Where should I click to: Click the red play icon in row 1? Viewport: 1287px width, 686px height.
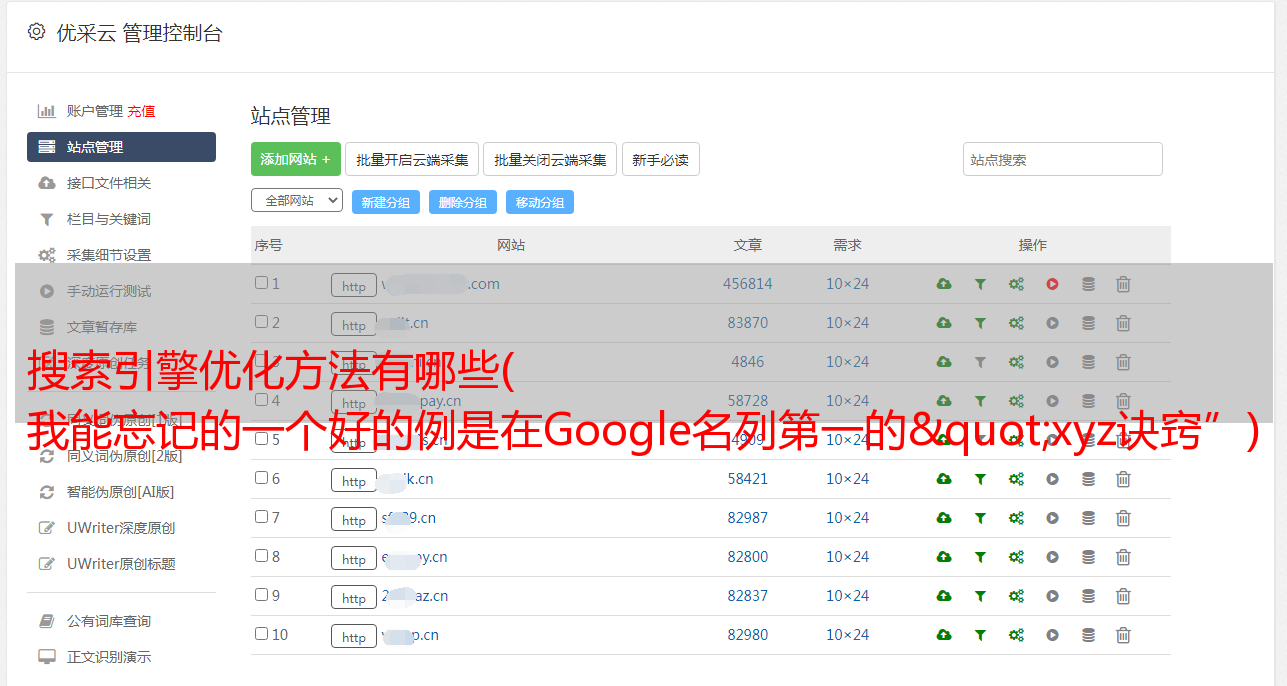[1052, 284]
